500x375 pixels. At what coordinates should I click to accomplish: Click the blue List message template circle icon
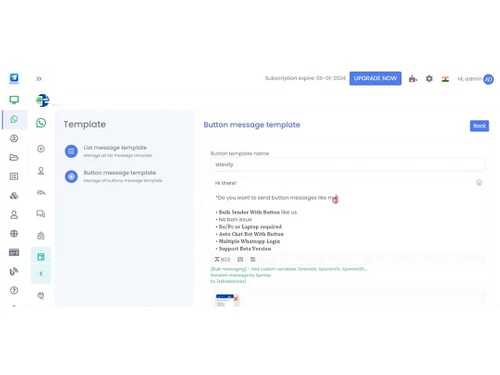(x=71, y=151)
